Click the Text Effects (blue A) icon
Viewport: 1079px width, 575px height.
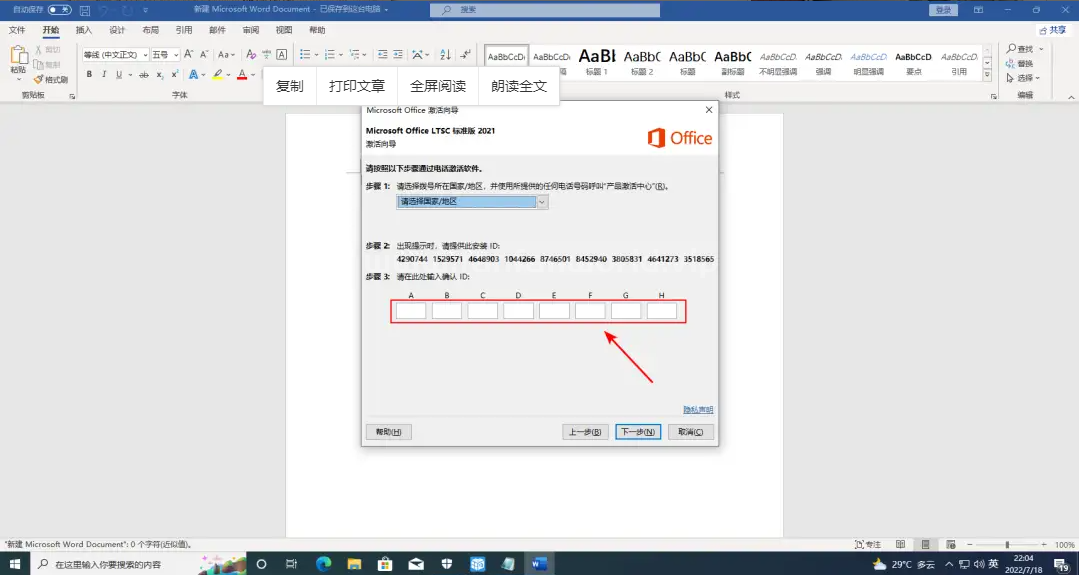click(193, 74)
